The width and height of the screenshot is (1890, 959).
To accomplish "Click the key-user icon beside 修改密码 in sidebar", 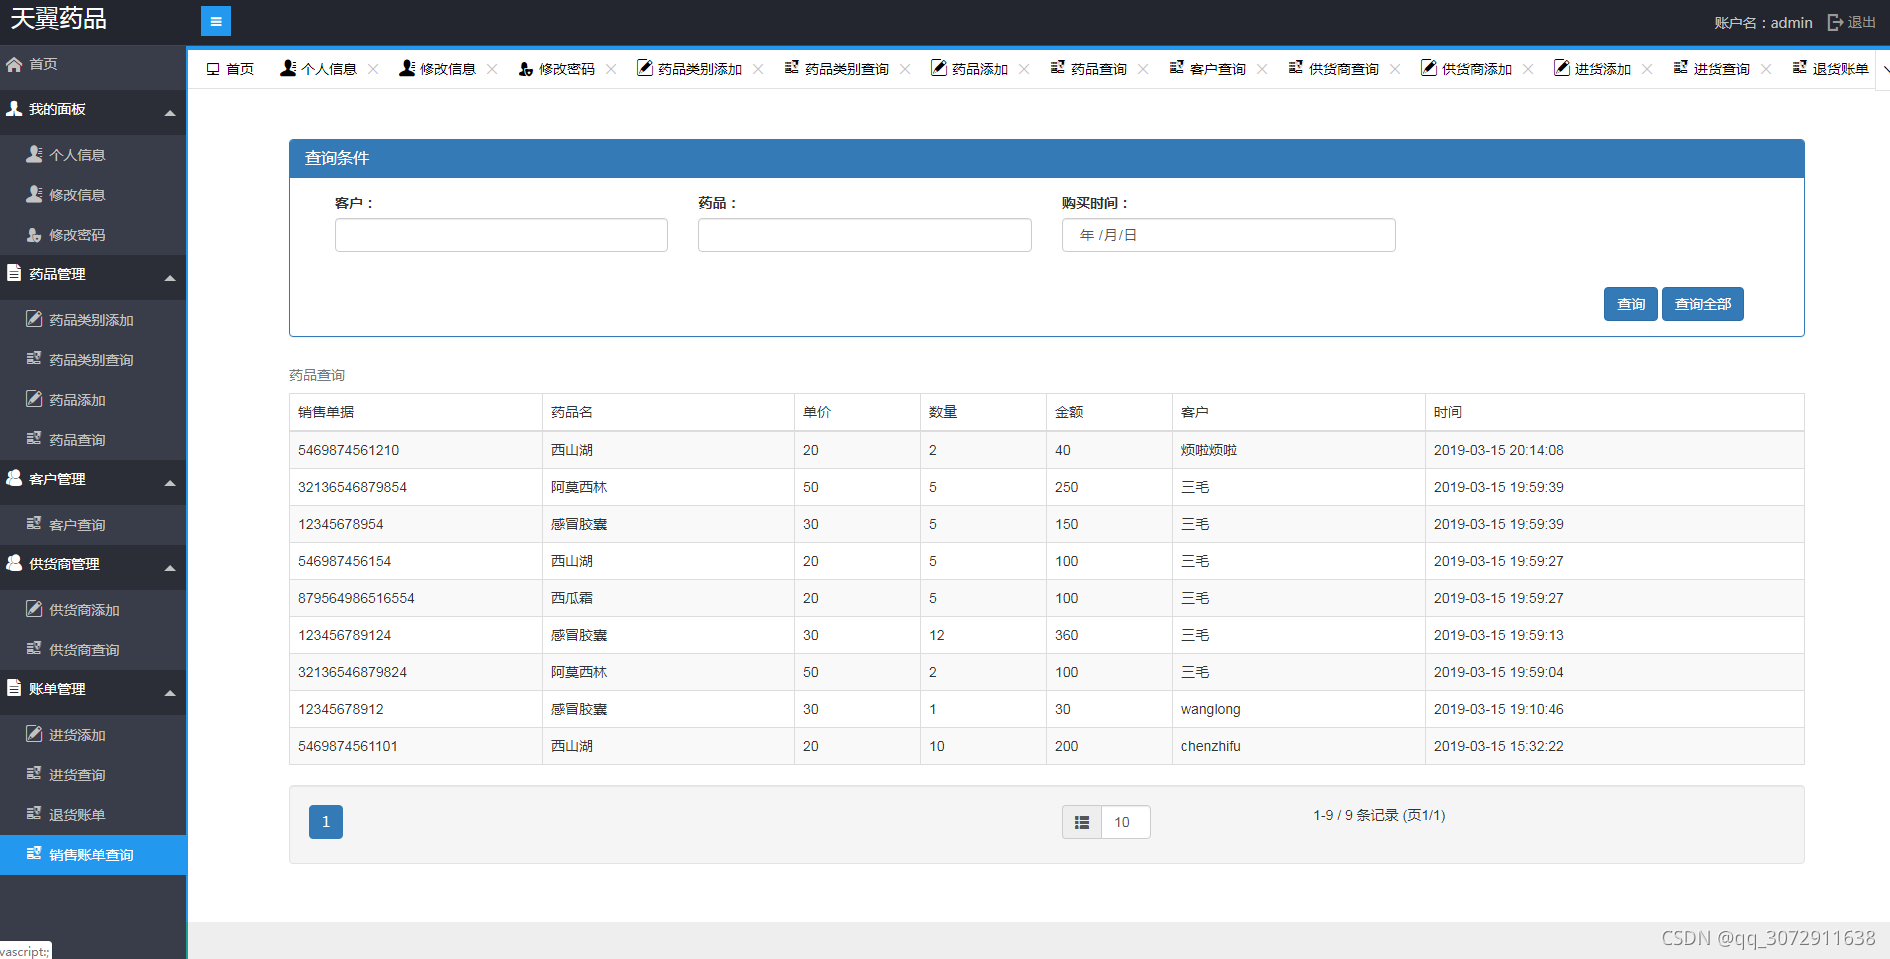I will [x=35, y=234].
